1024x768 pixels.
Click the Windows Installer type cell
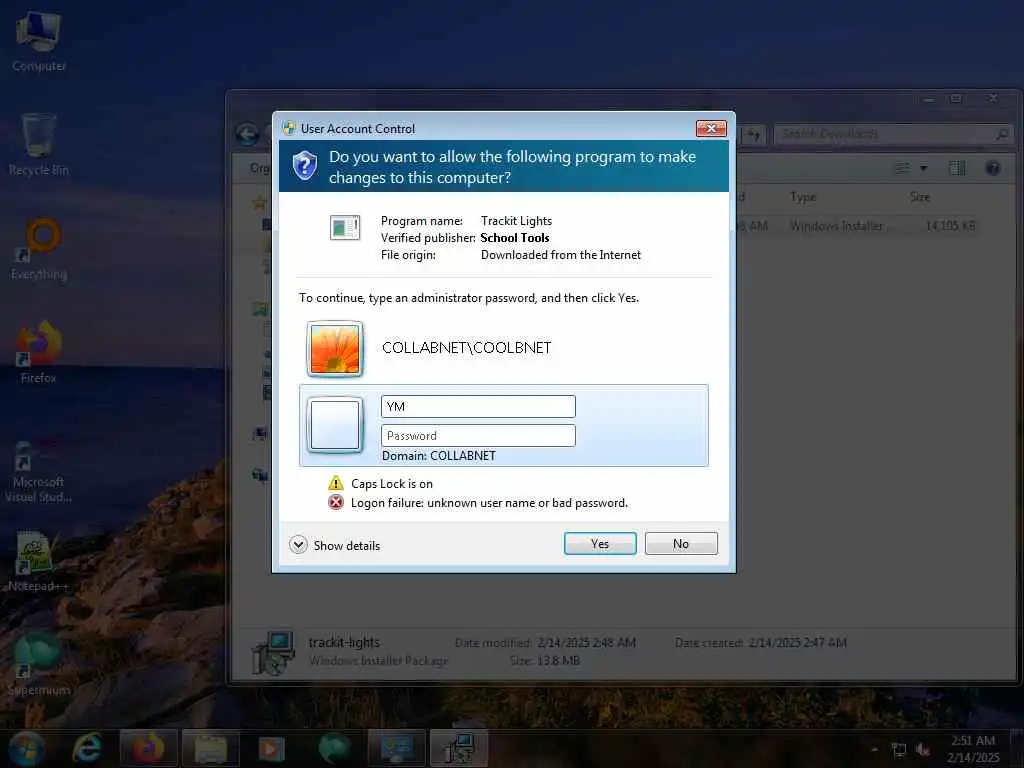[839, 226]
